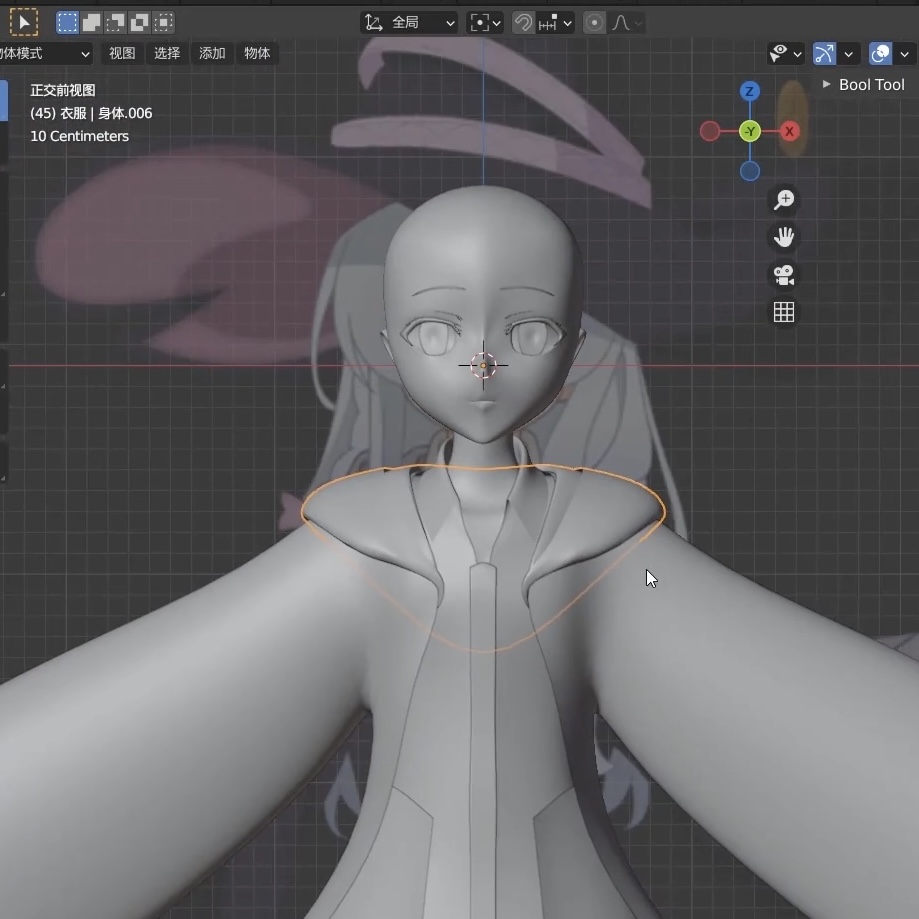The width and height of the screenshot is (919, 919).
Task: Open the 选择 menu
Action: (167, 53)
